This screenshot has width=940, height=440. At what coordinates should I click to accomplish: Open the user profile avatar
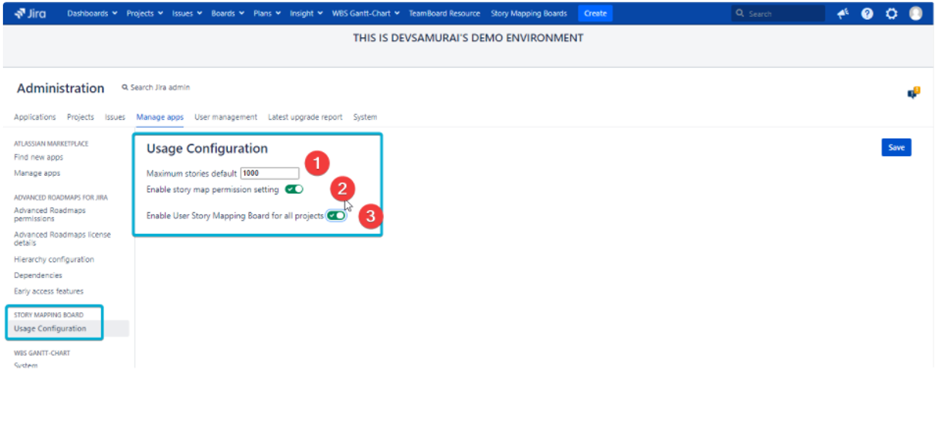click(x=916, y=14)
